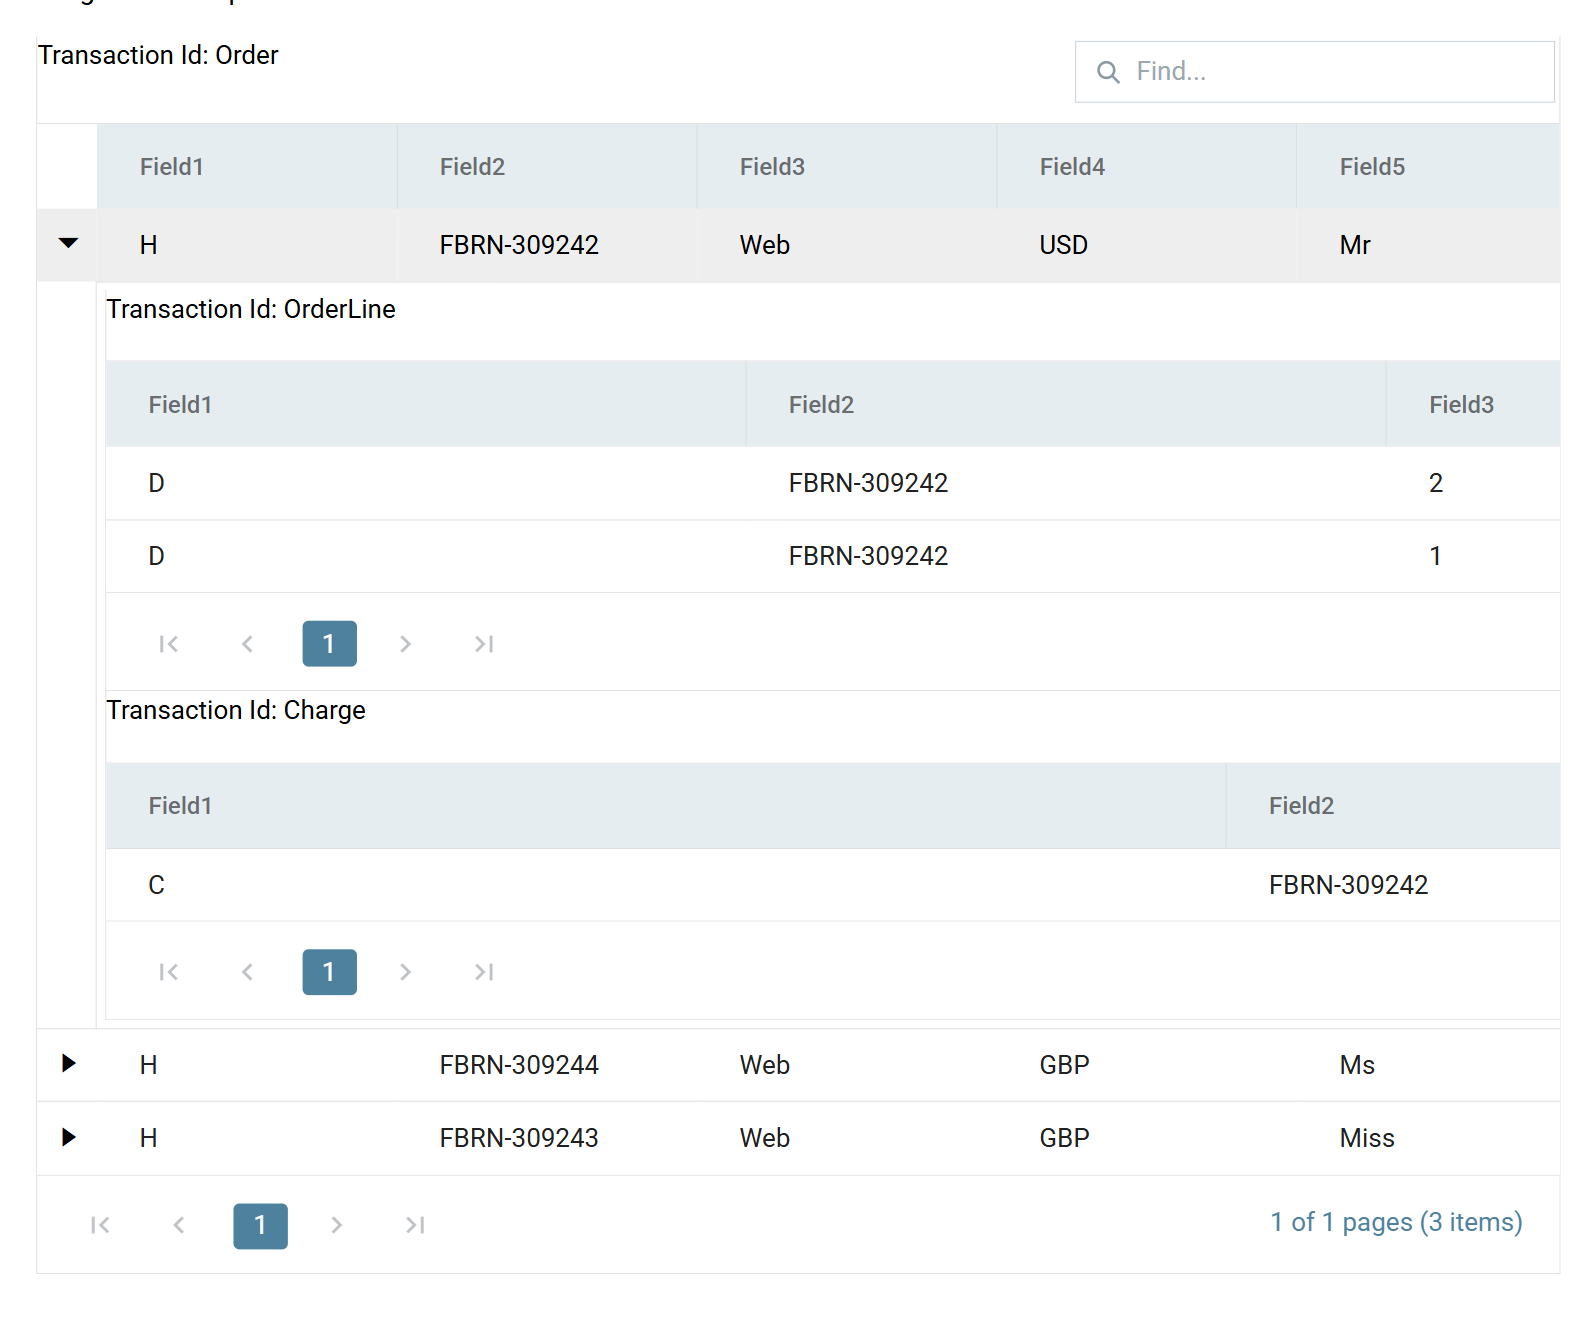Sort OrderLine grid by Field2 header

pyautogui.click(x=1066, y=405)
